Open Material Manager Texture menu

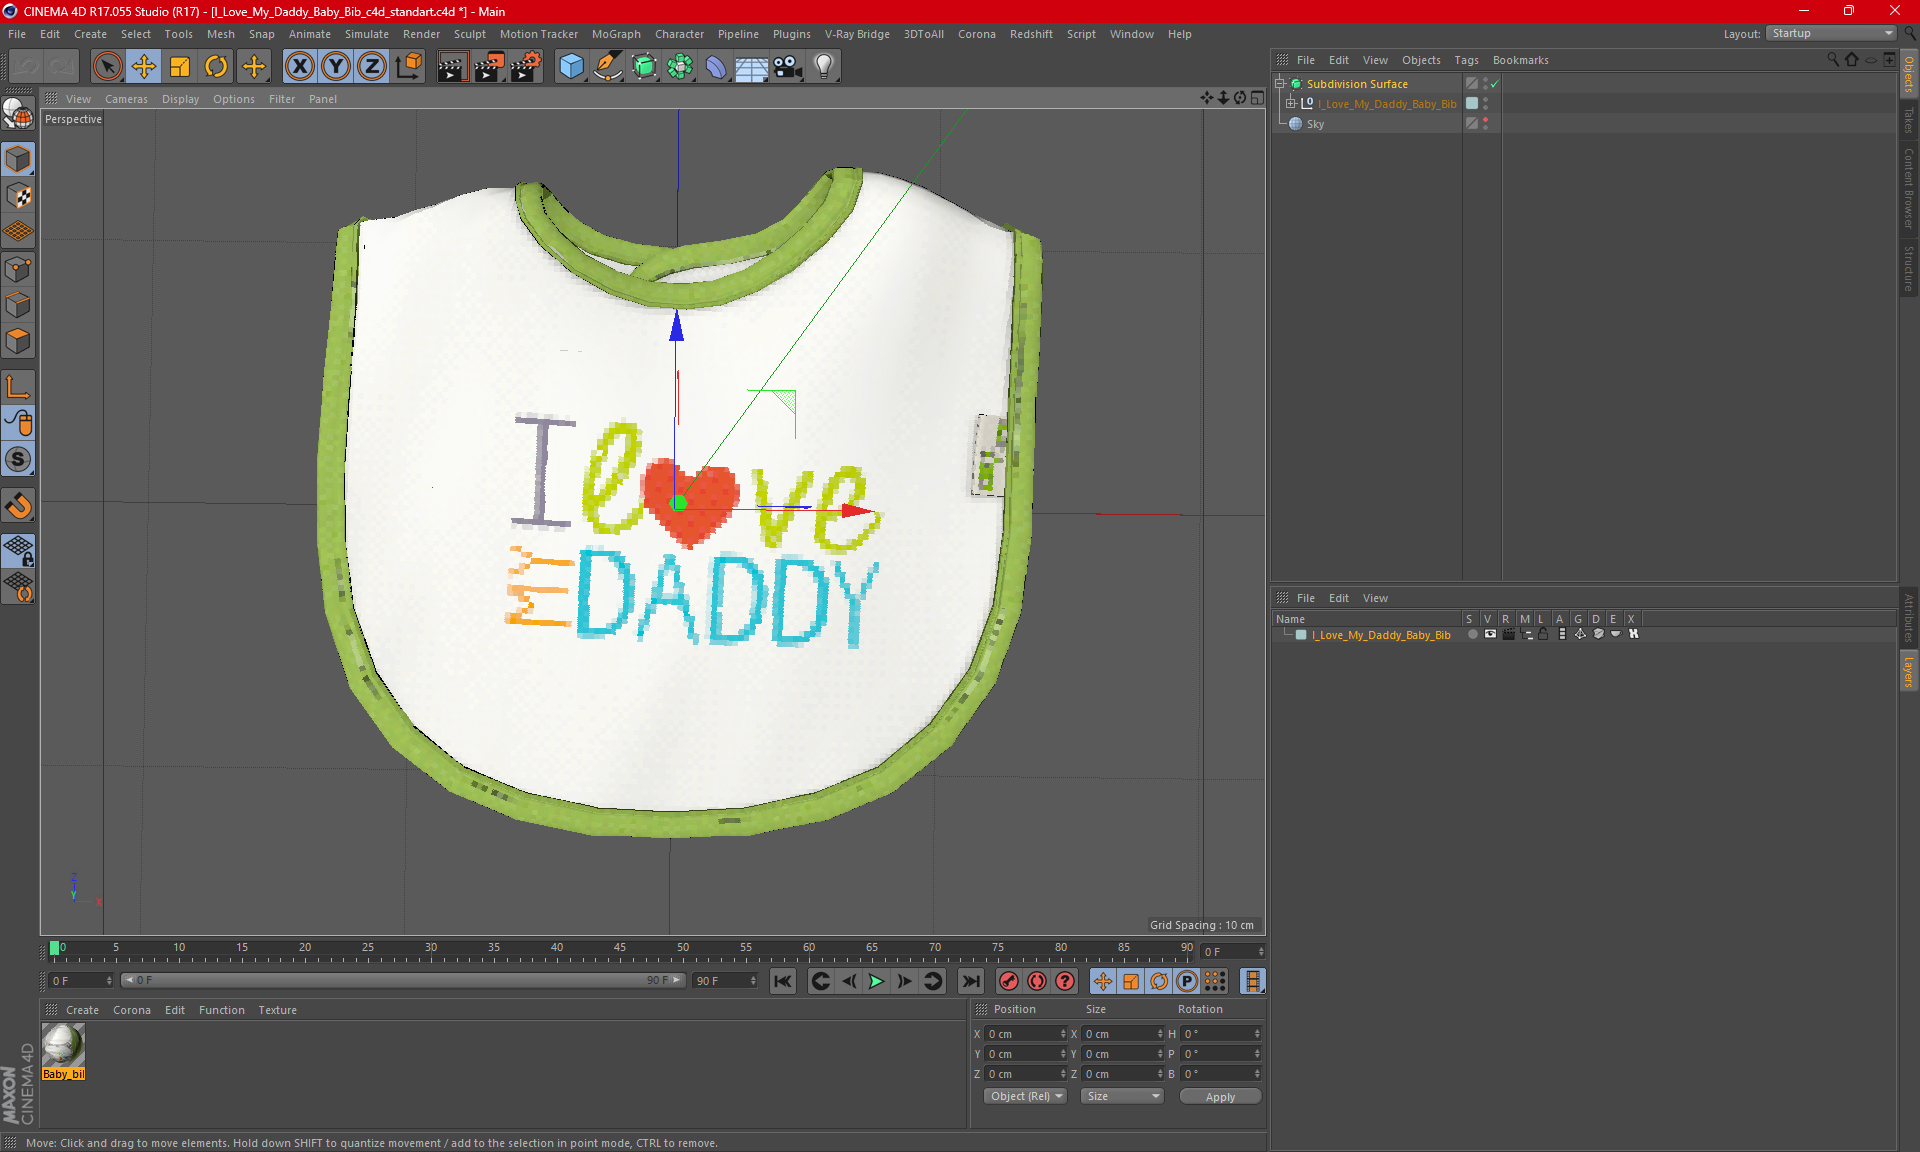coord(277,1010)
